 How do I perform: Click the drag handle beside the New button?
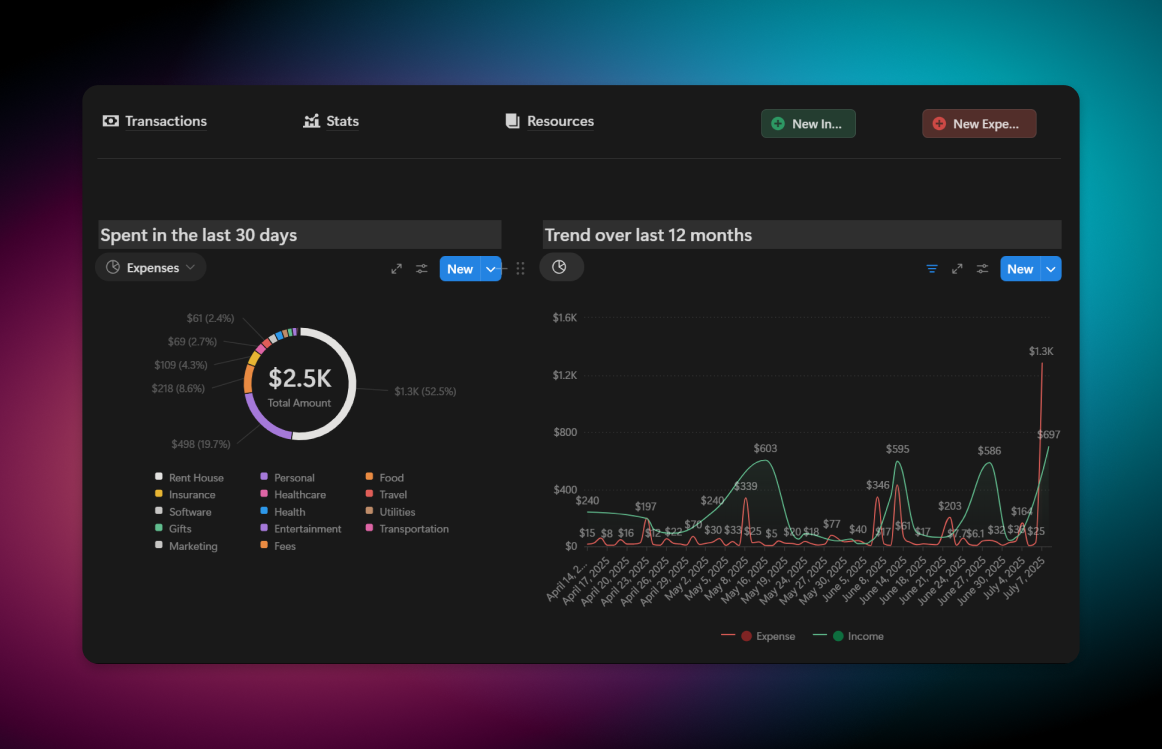(520, 268)
